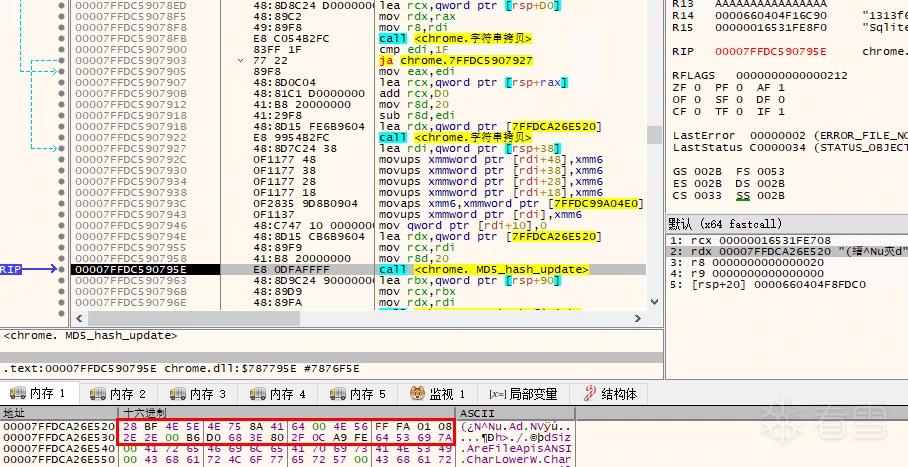The width and height of the screenshot is (908, 467).
Task: Click disassembly horizontal scroll right arrow
Action: click(x=638, y=318)
